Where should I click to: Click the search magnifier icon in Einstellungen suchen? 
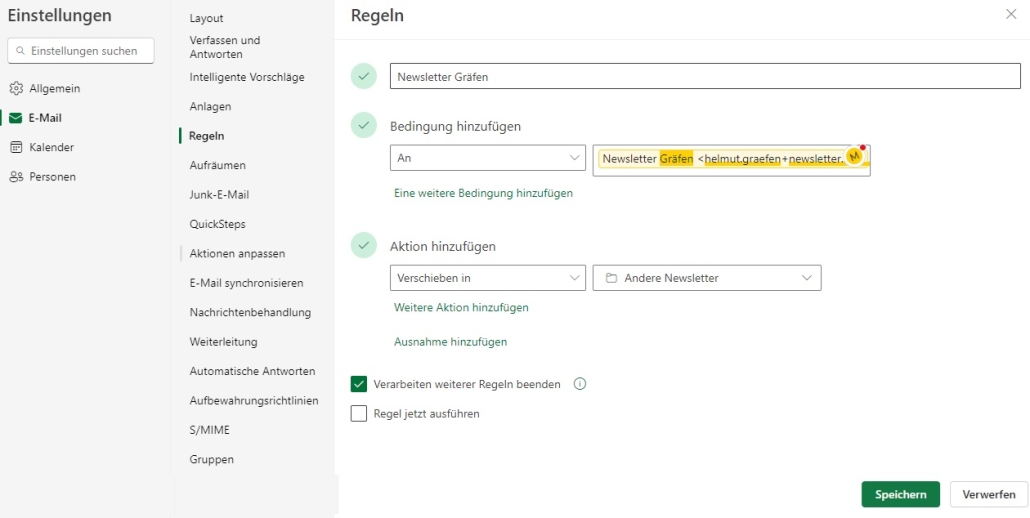point(20,51)
